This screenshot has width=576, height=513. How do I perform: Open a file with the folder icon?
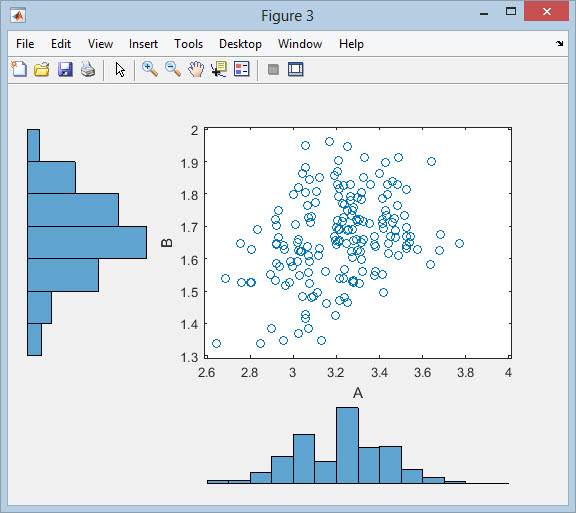[42, 69]
